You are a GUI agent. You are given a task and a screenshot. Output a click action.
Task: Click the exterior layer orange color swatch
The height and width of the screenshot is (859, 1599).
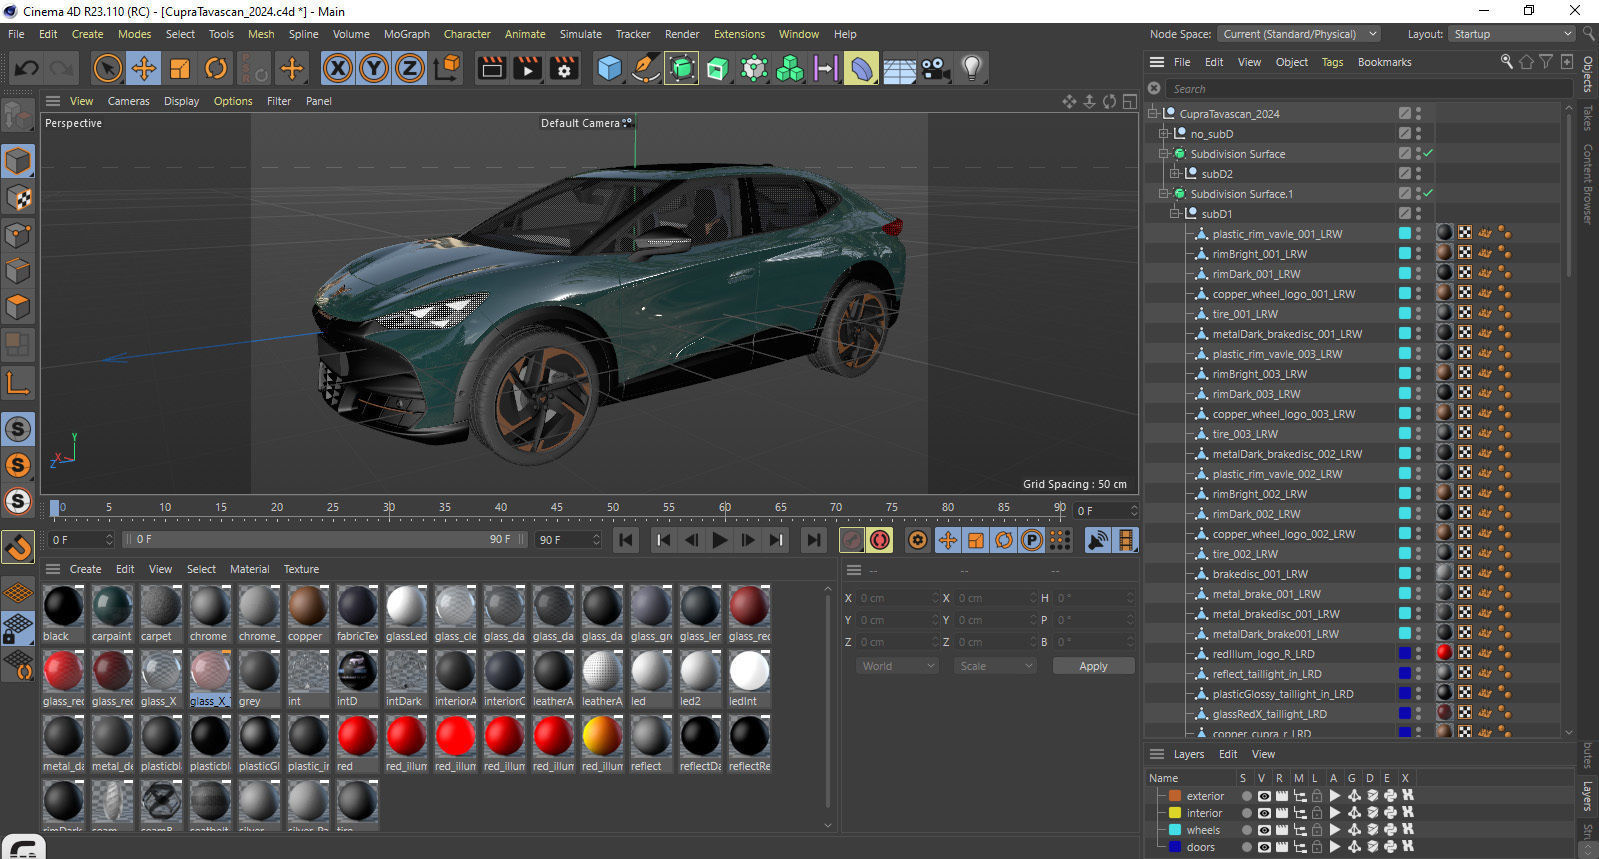[x=1175, y=796]
